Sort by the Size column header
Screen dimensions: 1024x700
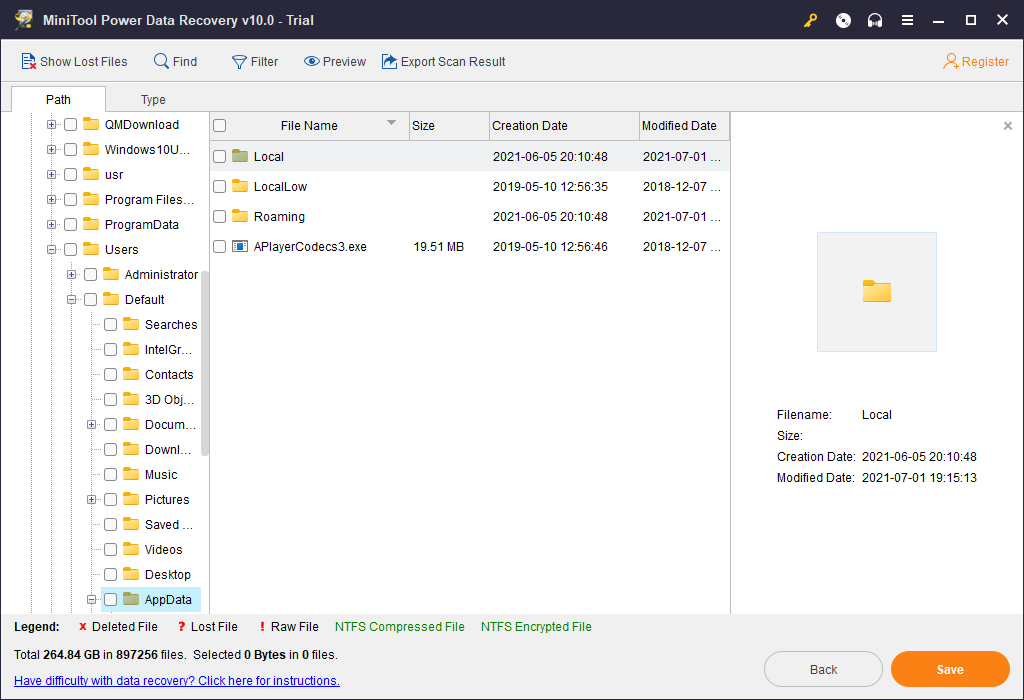449,125
